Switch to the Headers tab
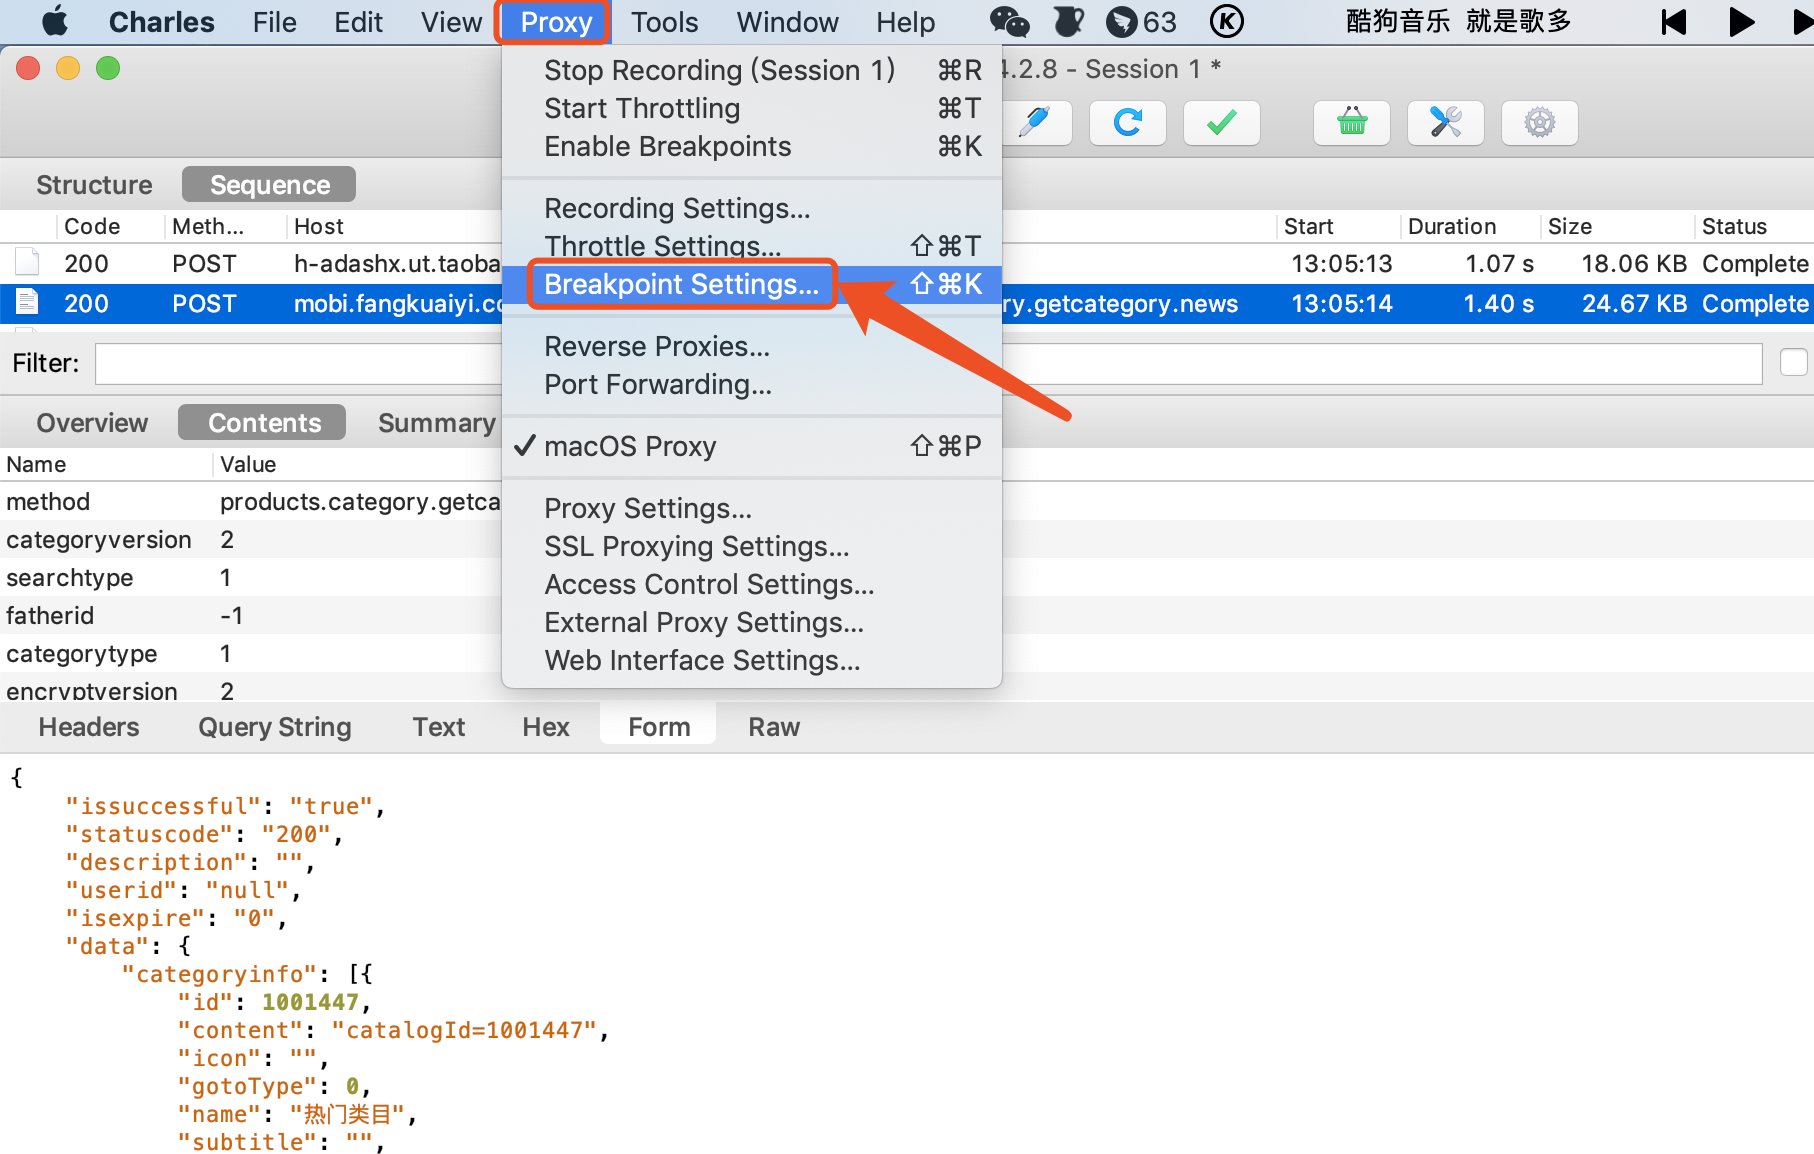The height and width of the screenshot is (1154, 1814). click(89, 727)
